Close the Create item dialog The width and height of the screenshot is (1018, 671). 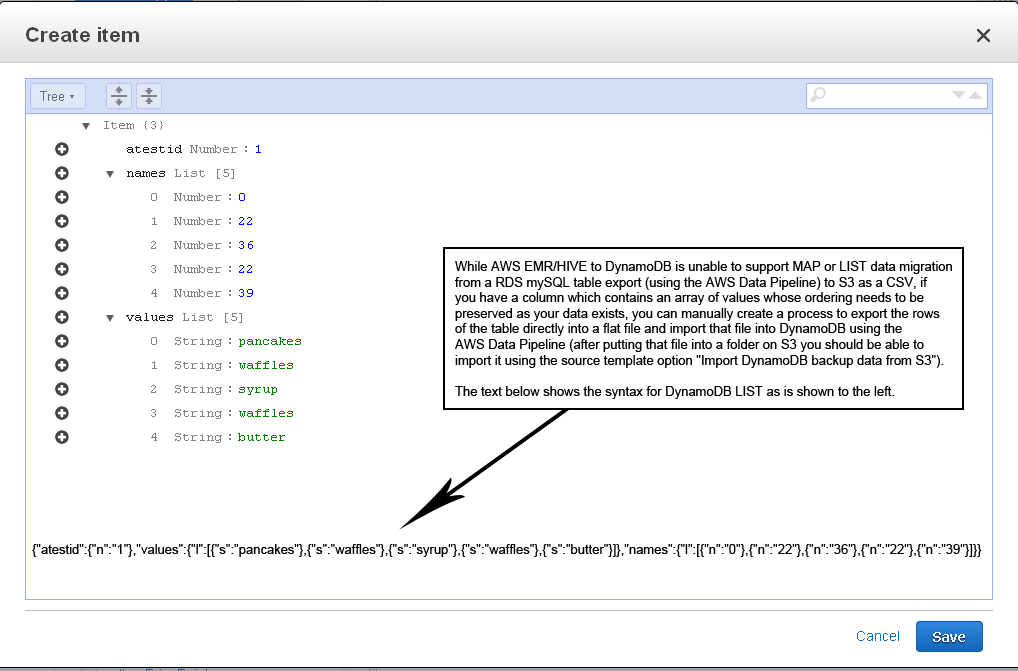(984, 36)
